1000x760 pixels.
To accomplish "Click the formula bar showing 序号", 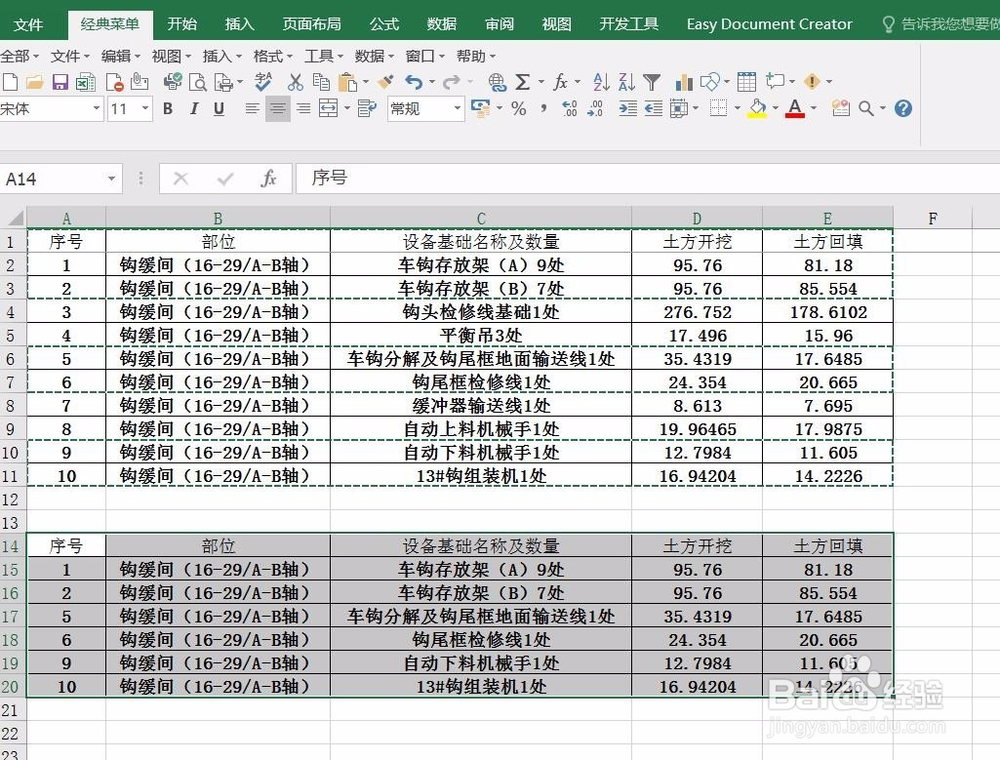I will click(647, 179).
